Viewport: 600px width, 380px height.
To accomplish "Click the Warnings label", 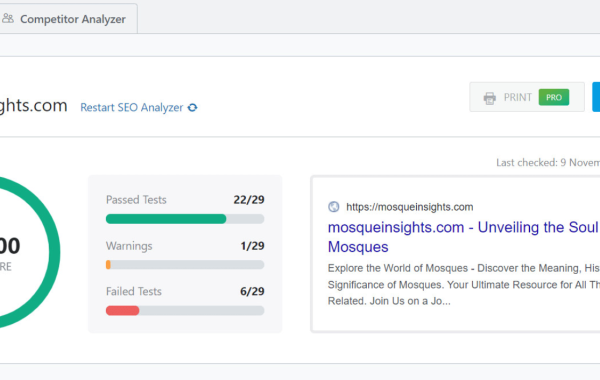I will (x=129, y=246).
